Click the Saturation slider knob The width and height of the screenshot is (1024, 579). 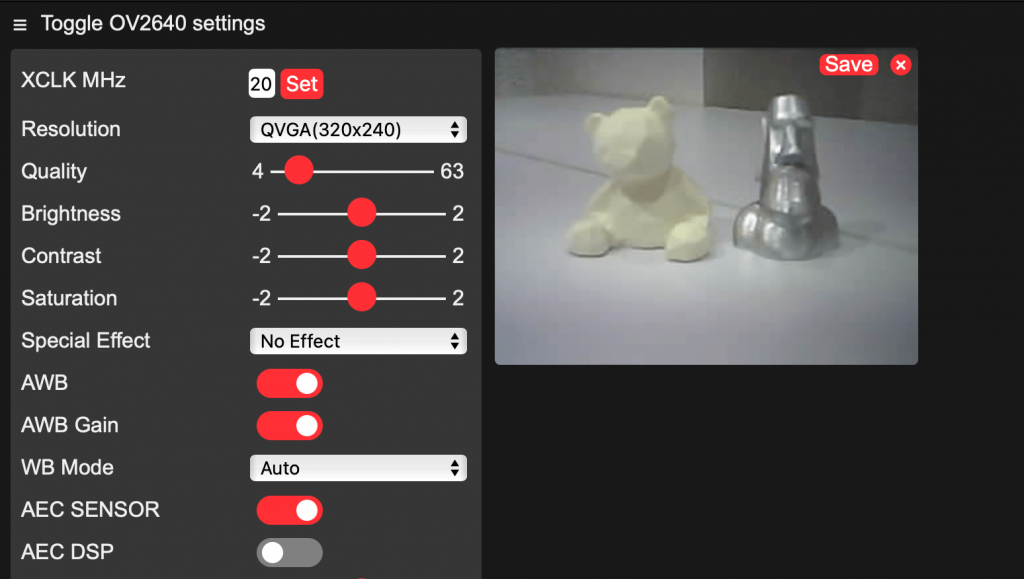361,298
